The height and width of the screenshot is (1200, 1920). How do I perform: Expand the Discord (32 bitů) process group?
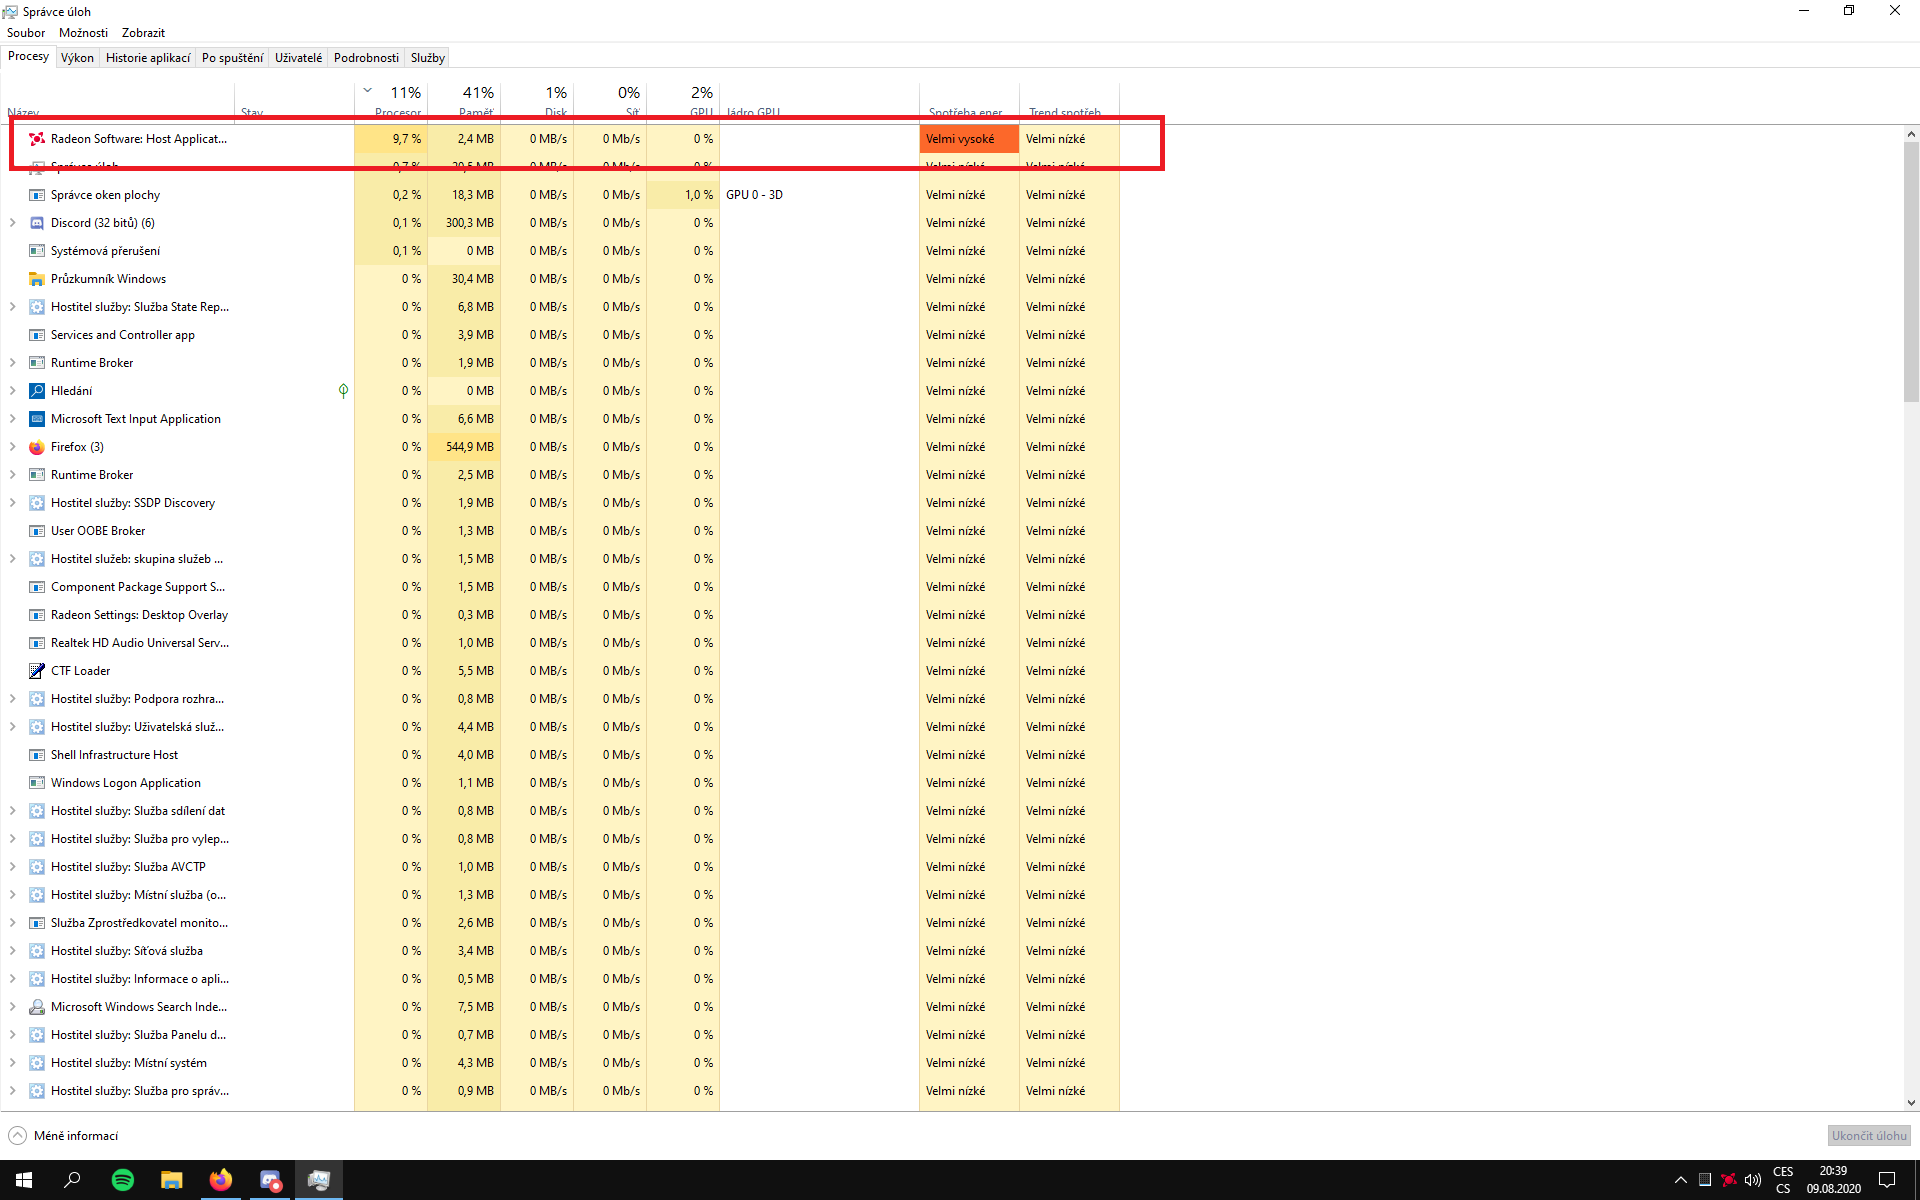pyautogui.click(x=13, y=223)
